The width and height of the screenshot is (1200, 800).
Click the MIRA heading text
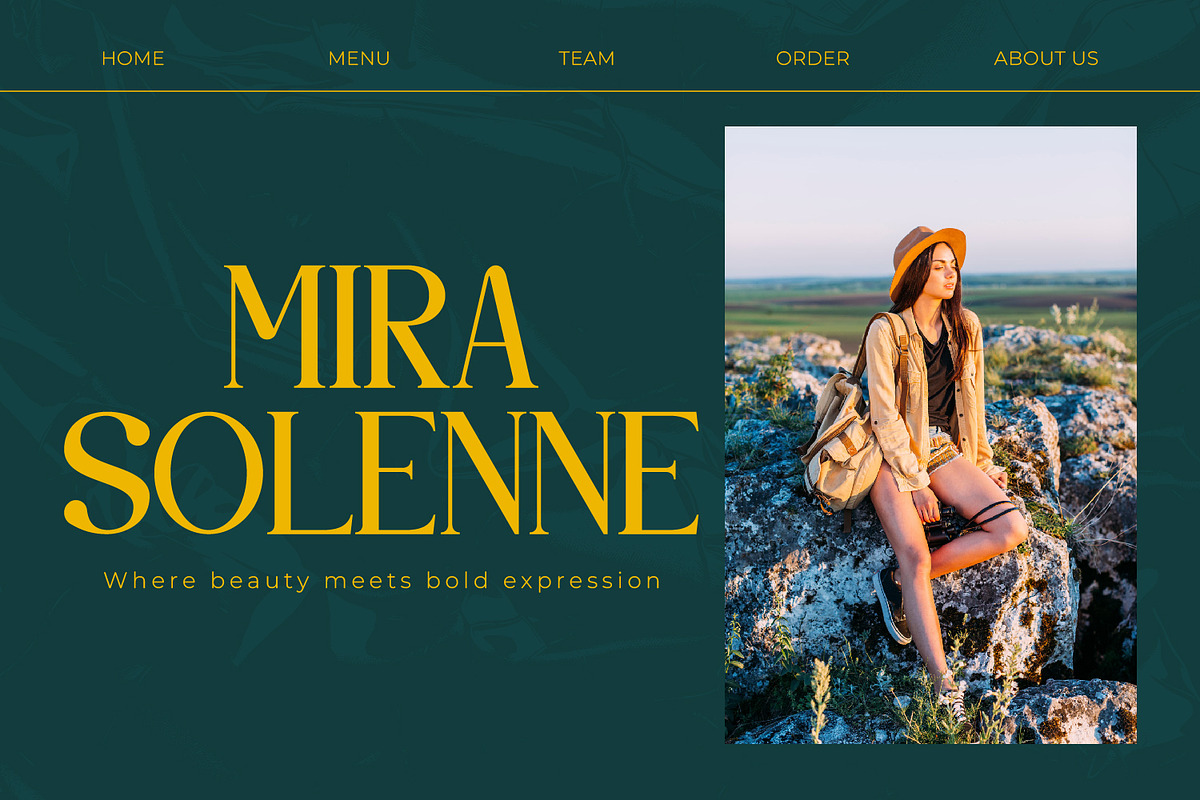pyautogui.click(x=381, y=327)
